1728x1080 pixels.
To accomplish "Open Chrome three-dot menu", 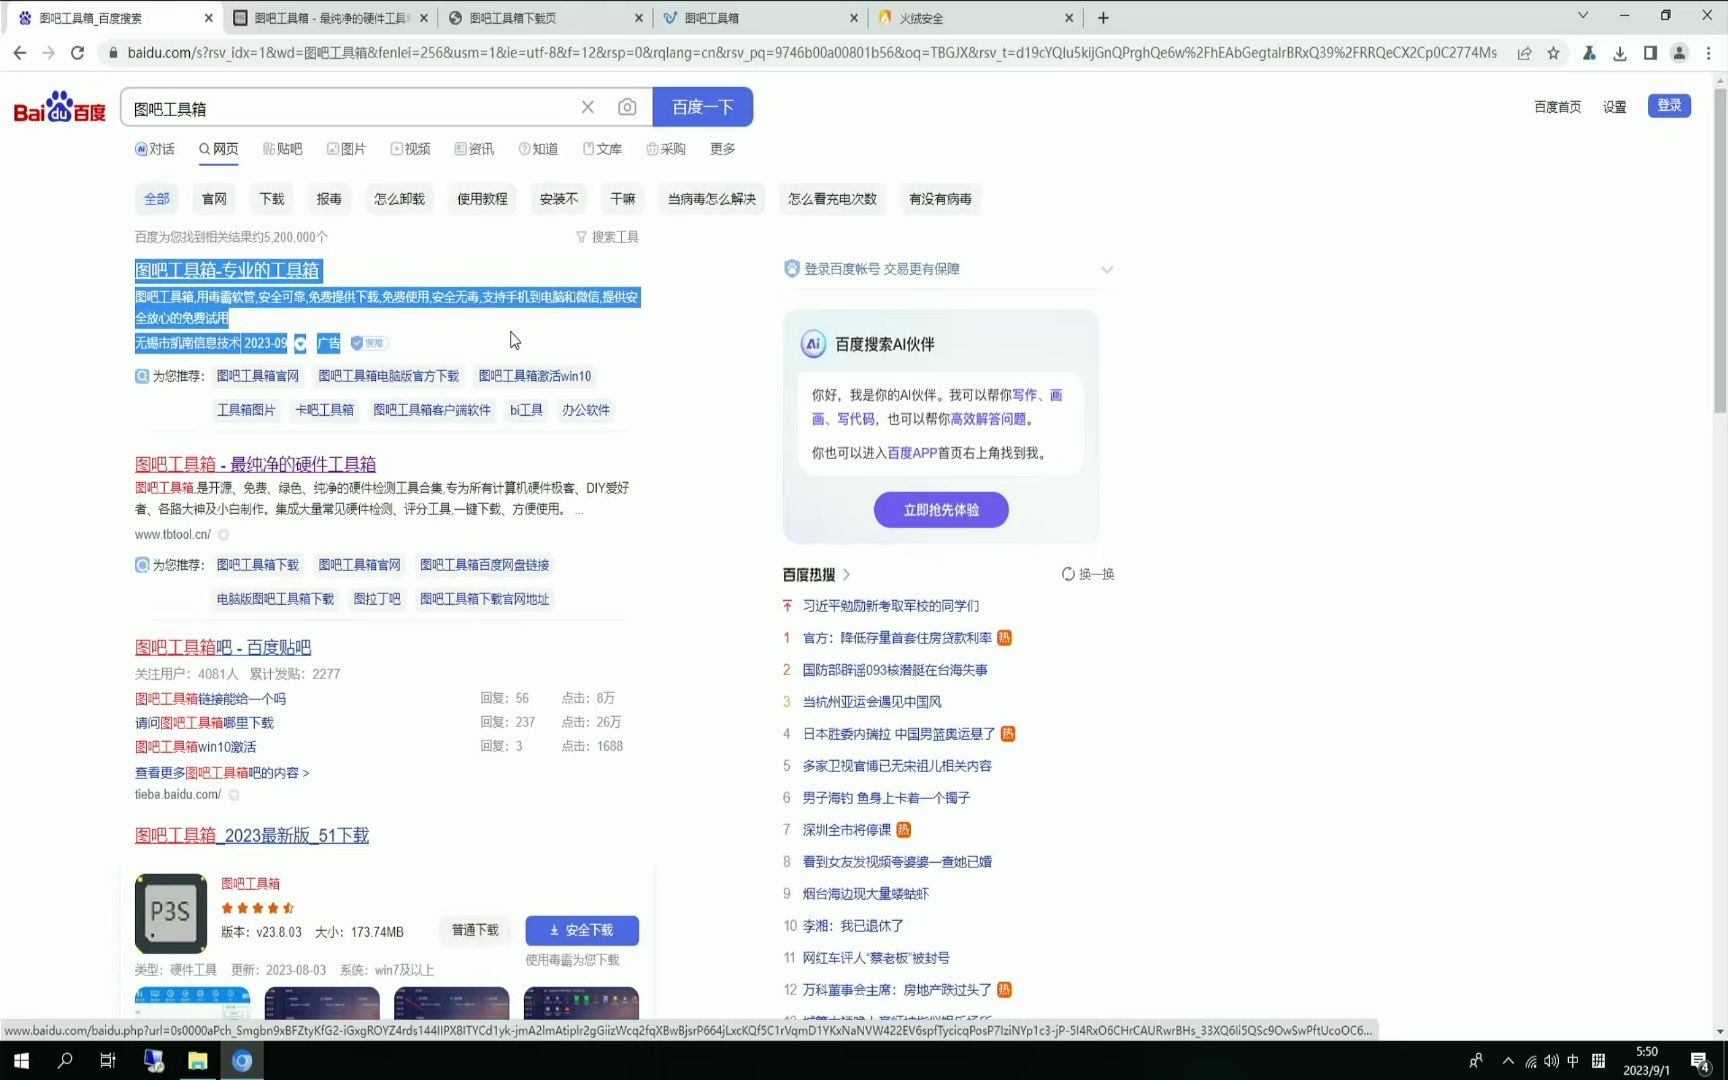I will tap(1709, 53).
